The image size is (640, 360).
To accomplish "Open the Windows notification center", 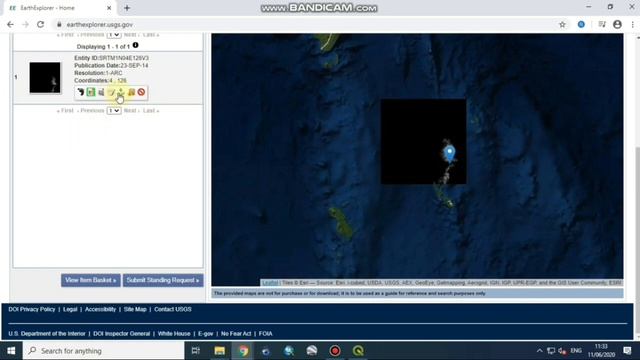I will 627,351.
